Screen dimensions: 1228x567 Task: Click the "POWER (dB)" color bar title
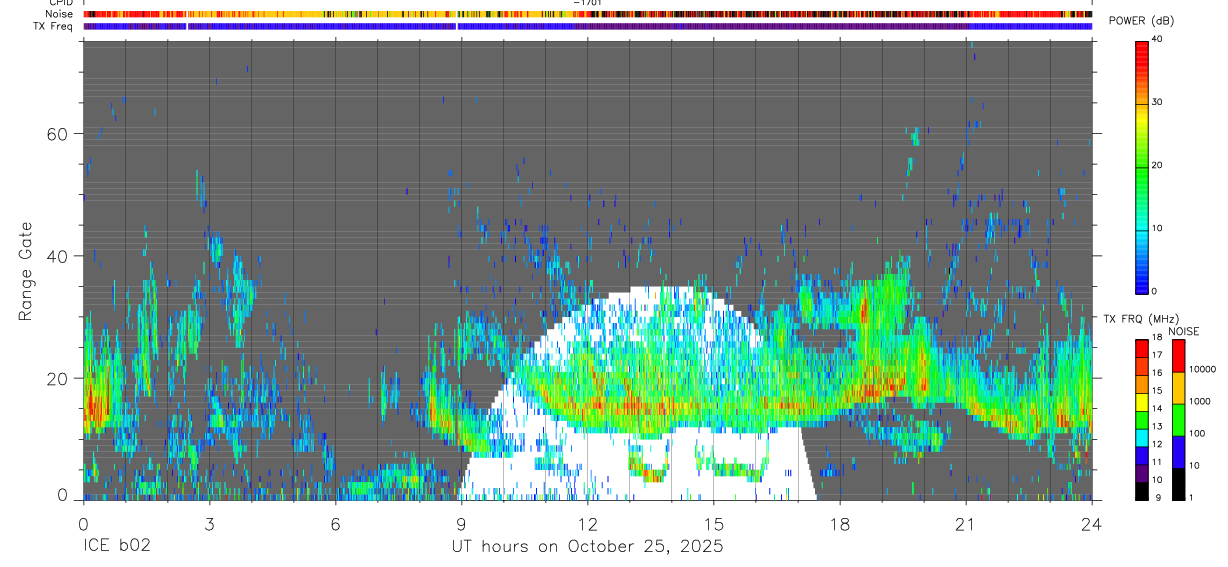[x=1141, y=22]
